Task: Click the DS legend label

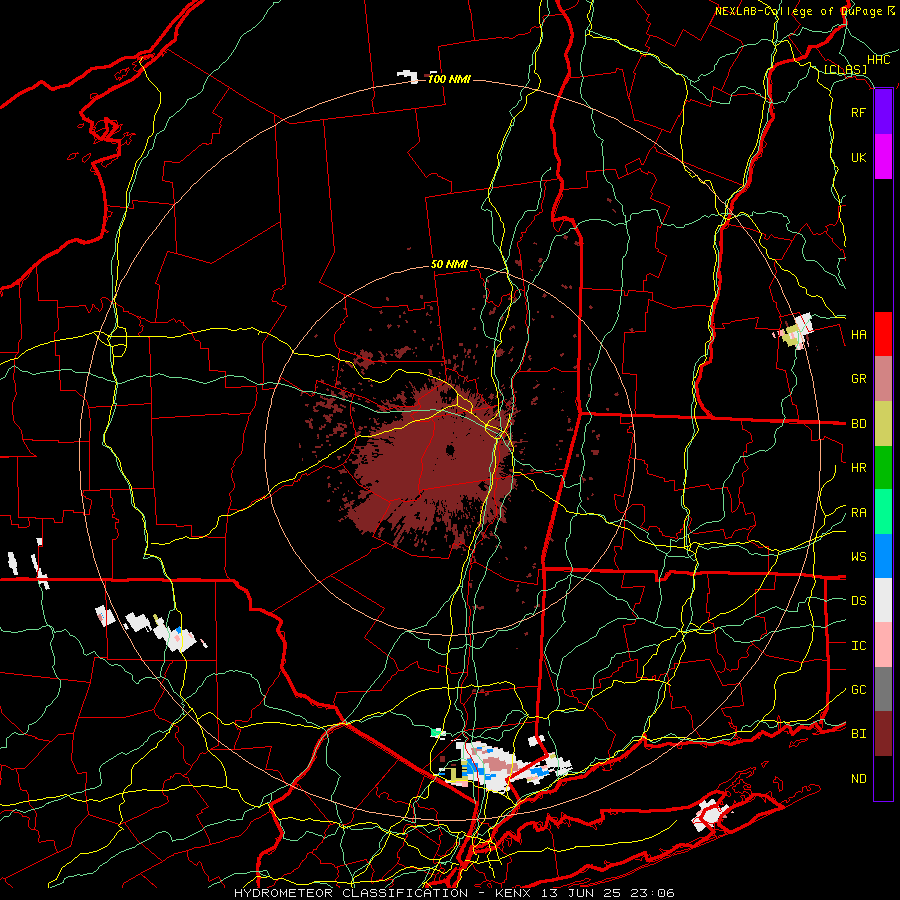Action: [858, 601]
